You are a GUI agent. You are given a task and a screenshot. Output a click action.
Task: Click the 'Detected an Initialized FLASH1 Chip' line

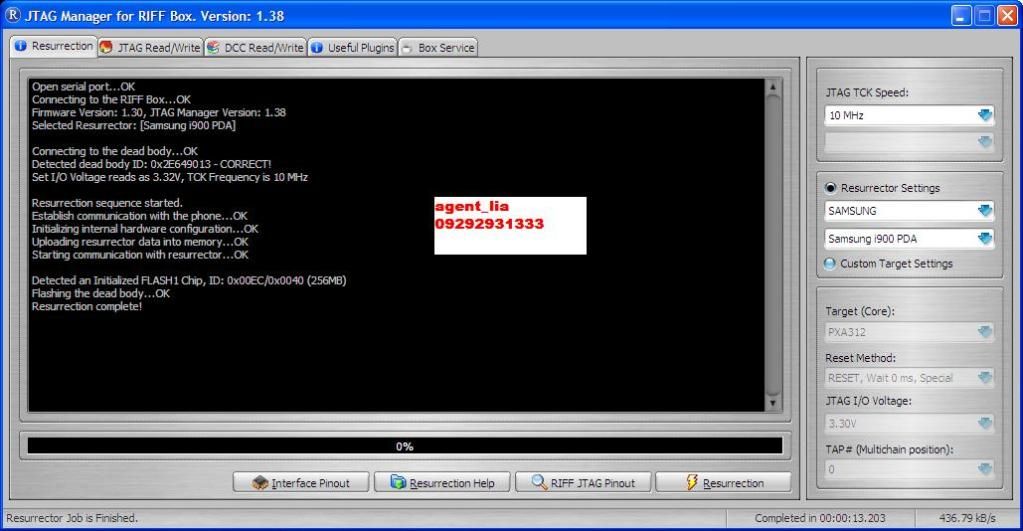tap(189, 281)
